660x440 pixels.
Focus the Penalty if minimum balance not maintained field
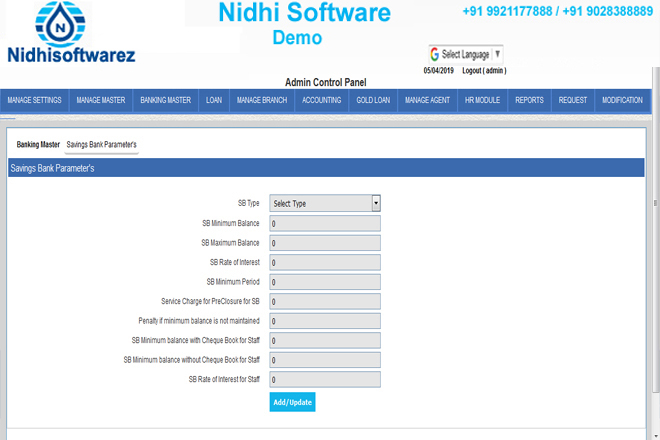point(325,321)
